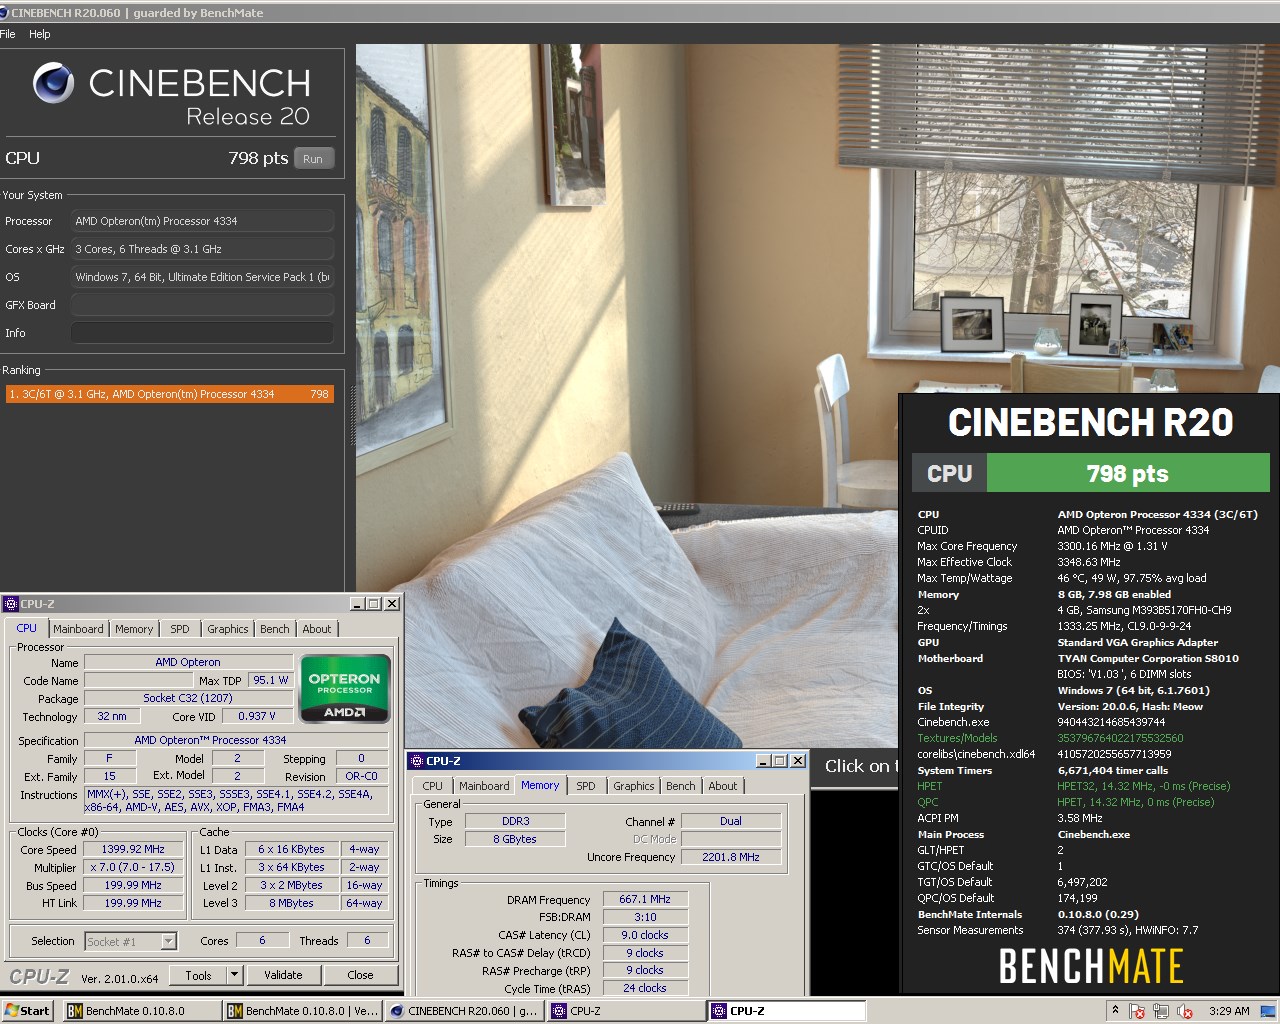Switch to the BenchMate 0.10.8.0 | Ve... taskbar item
This screenshot has width=1280, height=1024.
303,1011
